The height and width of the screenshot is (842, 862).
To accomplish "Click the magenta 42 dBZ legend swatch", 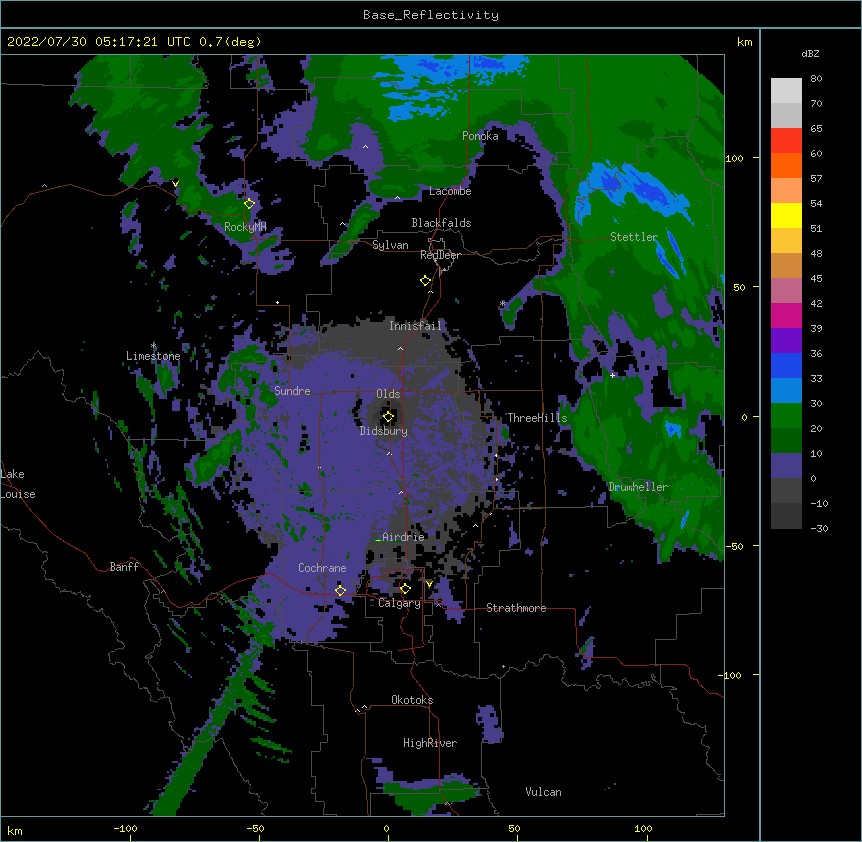I will point(786,315).
